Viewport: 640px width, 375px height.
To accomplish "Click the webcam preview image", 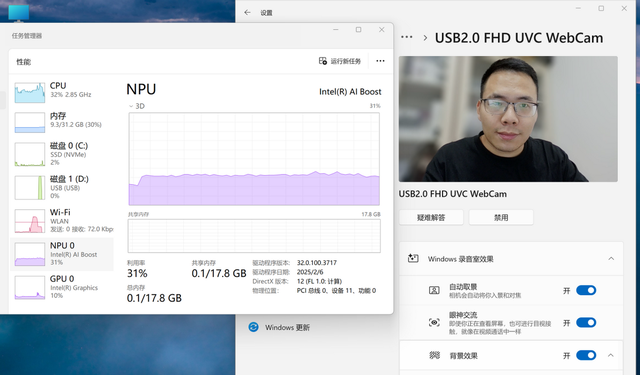I will click(508, 119).
